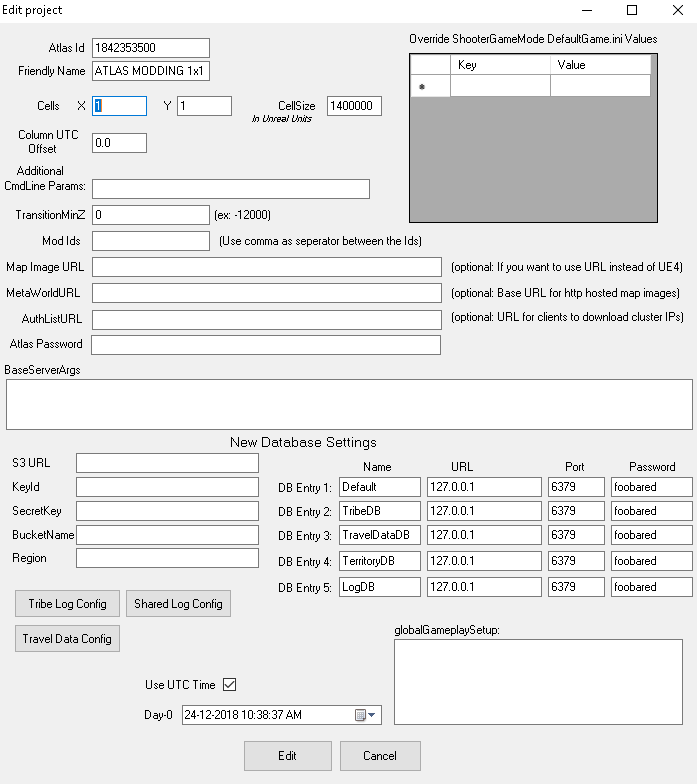The image size is (697, 784).
Task: Maximize the Edit project window
Action: [632, 10]
